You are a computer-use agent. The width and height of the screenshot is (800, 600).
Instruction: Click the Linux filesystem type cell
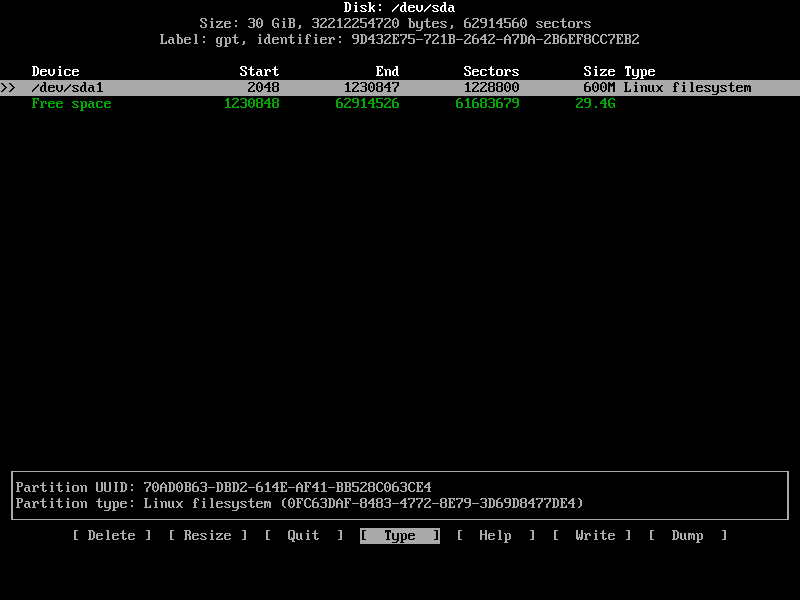pyautogui.click(x=687, y=88)
